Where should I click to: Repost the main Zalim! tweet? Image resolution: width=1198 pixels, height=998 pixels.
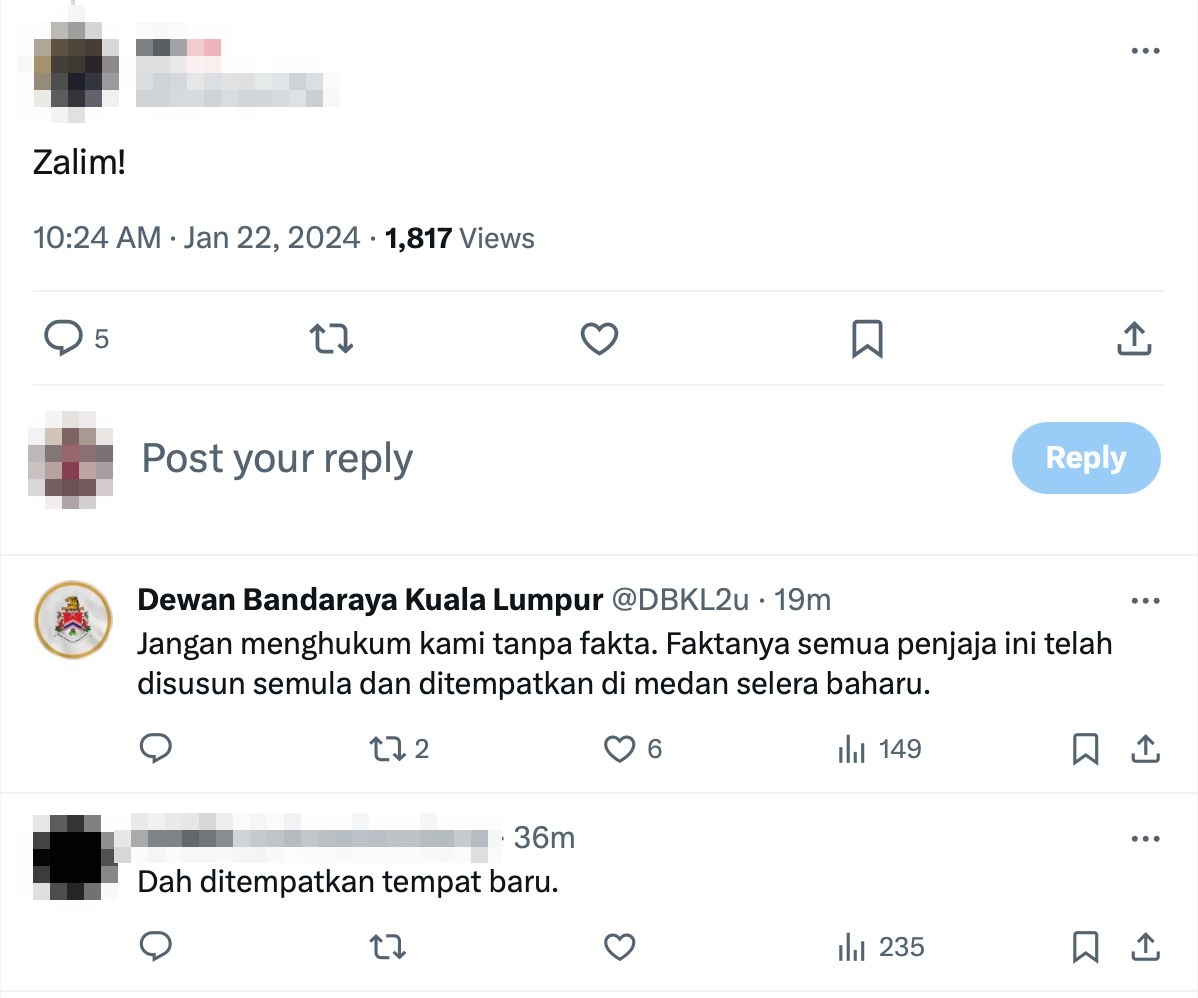[331, 338]
